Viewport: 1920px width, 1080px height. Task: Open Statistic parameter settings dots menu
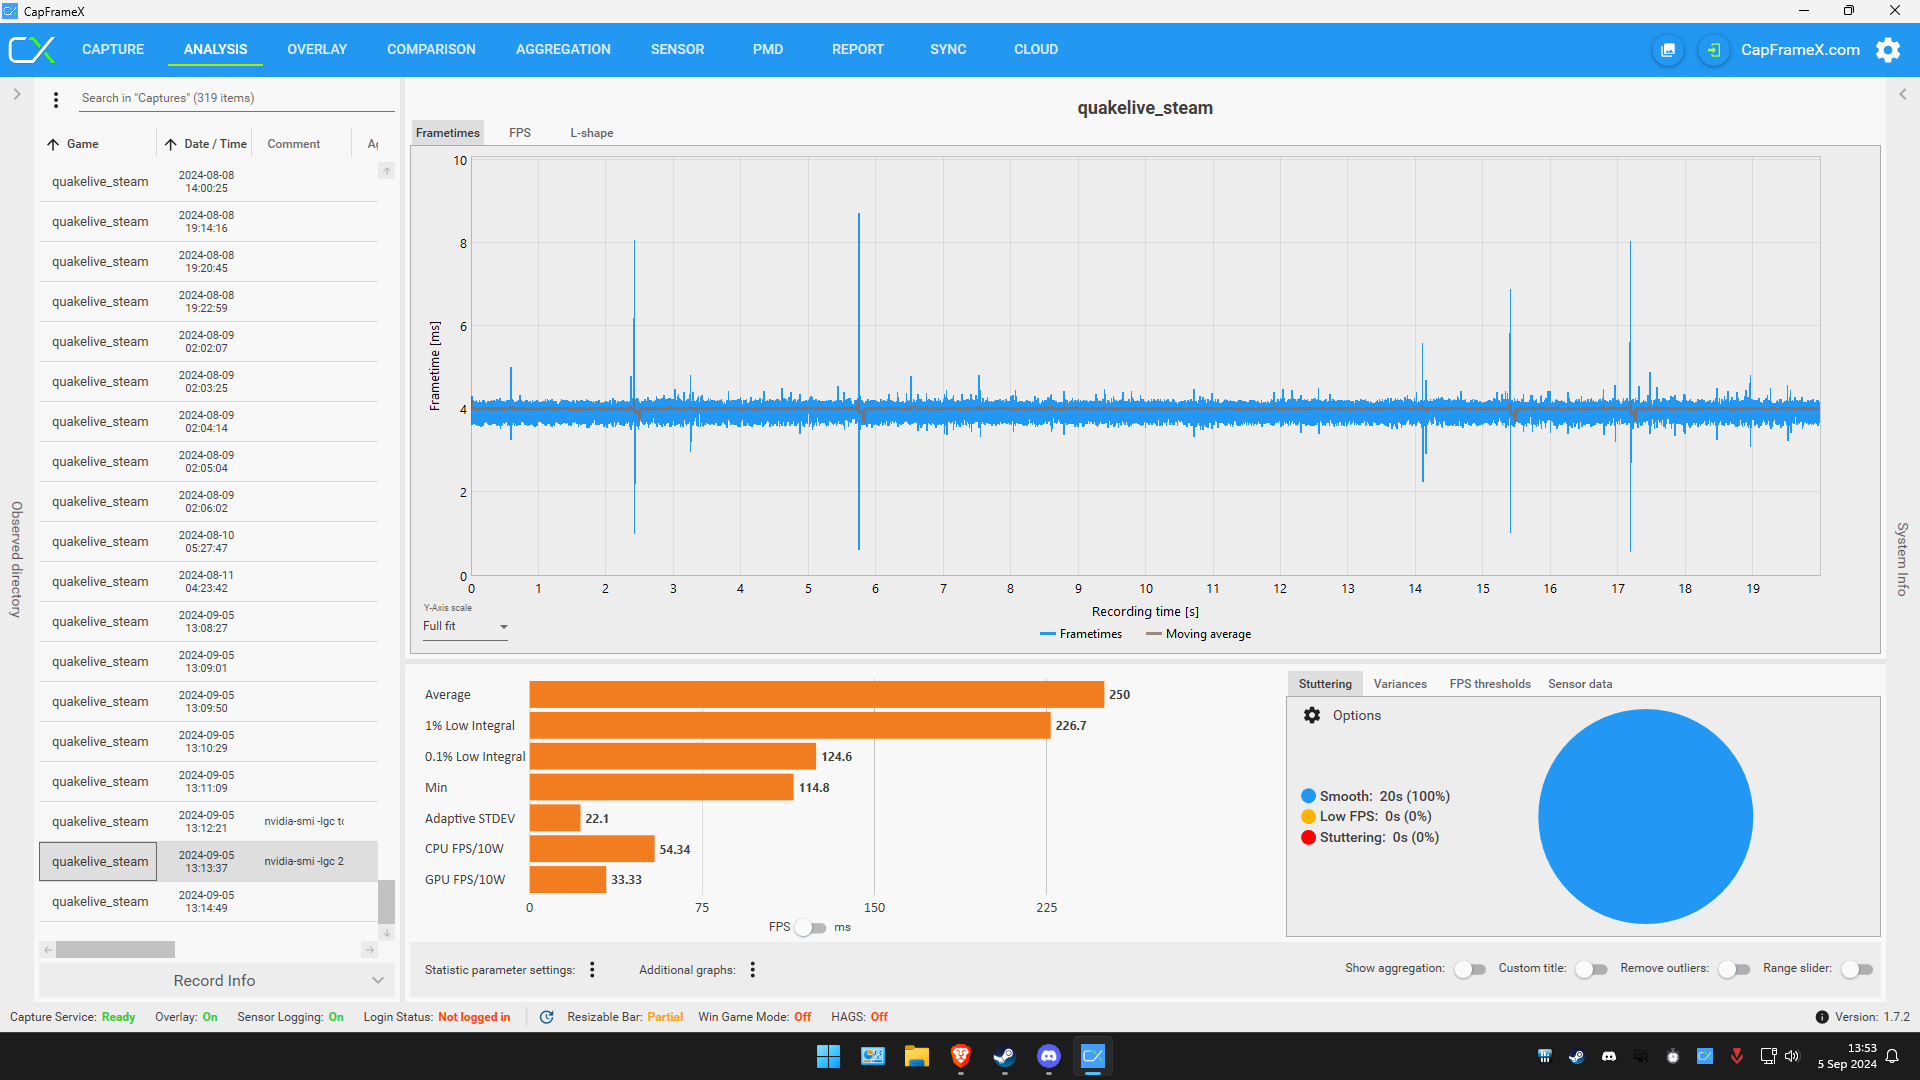[592, 969]
